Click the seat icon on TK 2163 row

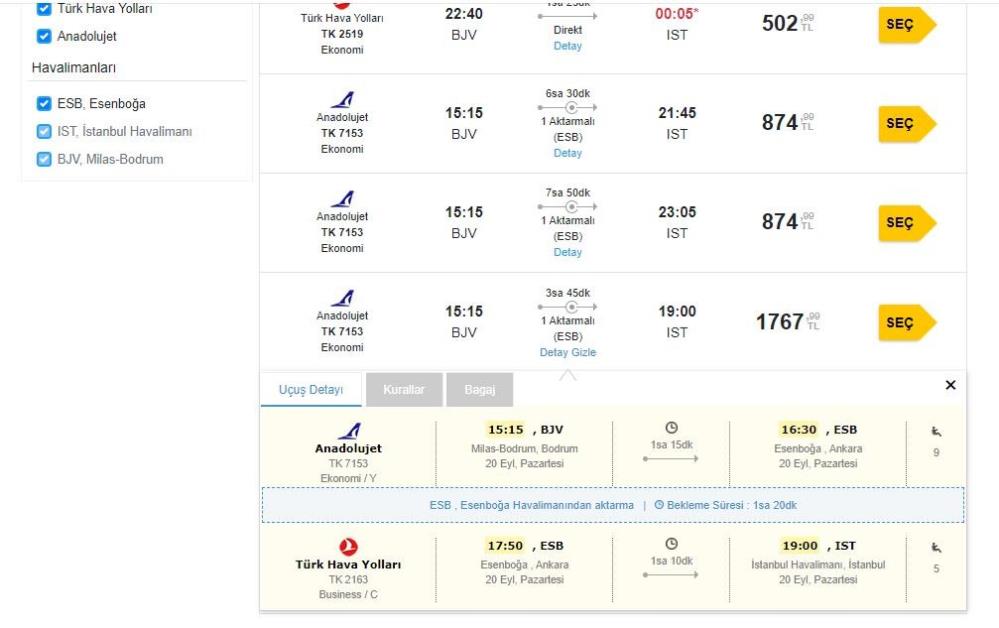pyautogui.click(x=936, y=548)
